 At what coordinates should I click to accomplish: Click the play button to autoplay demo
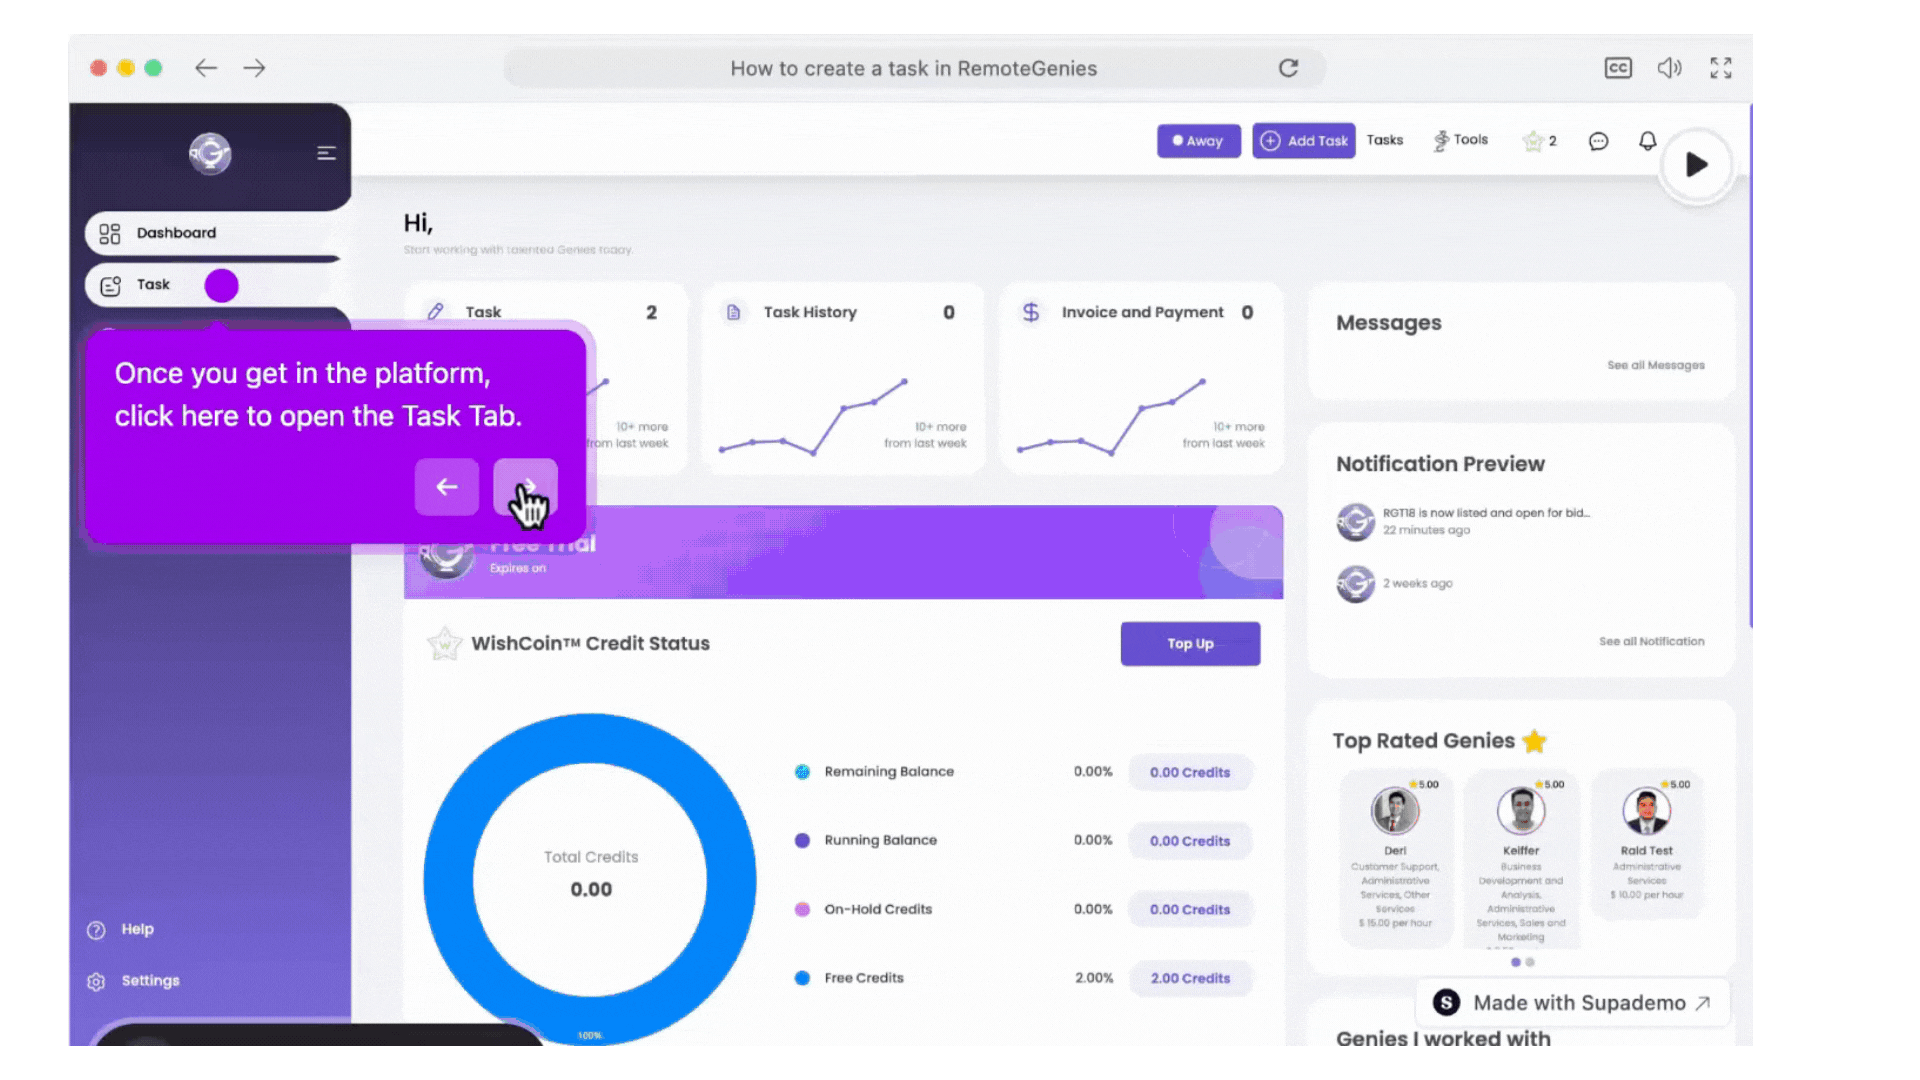click(x=1696, y=165)
